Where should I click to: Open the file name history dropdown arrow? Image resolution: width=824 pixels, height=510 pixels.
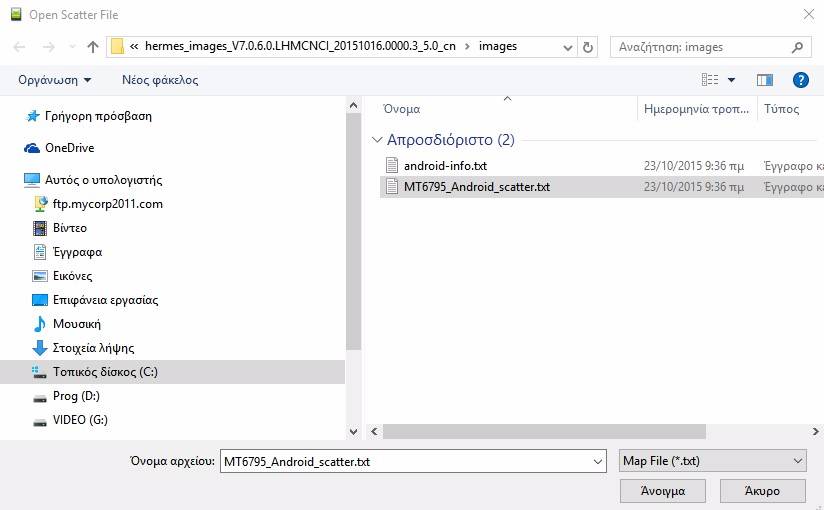598,461
